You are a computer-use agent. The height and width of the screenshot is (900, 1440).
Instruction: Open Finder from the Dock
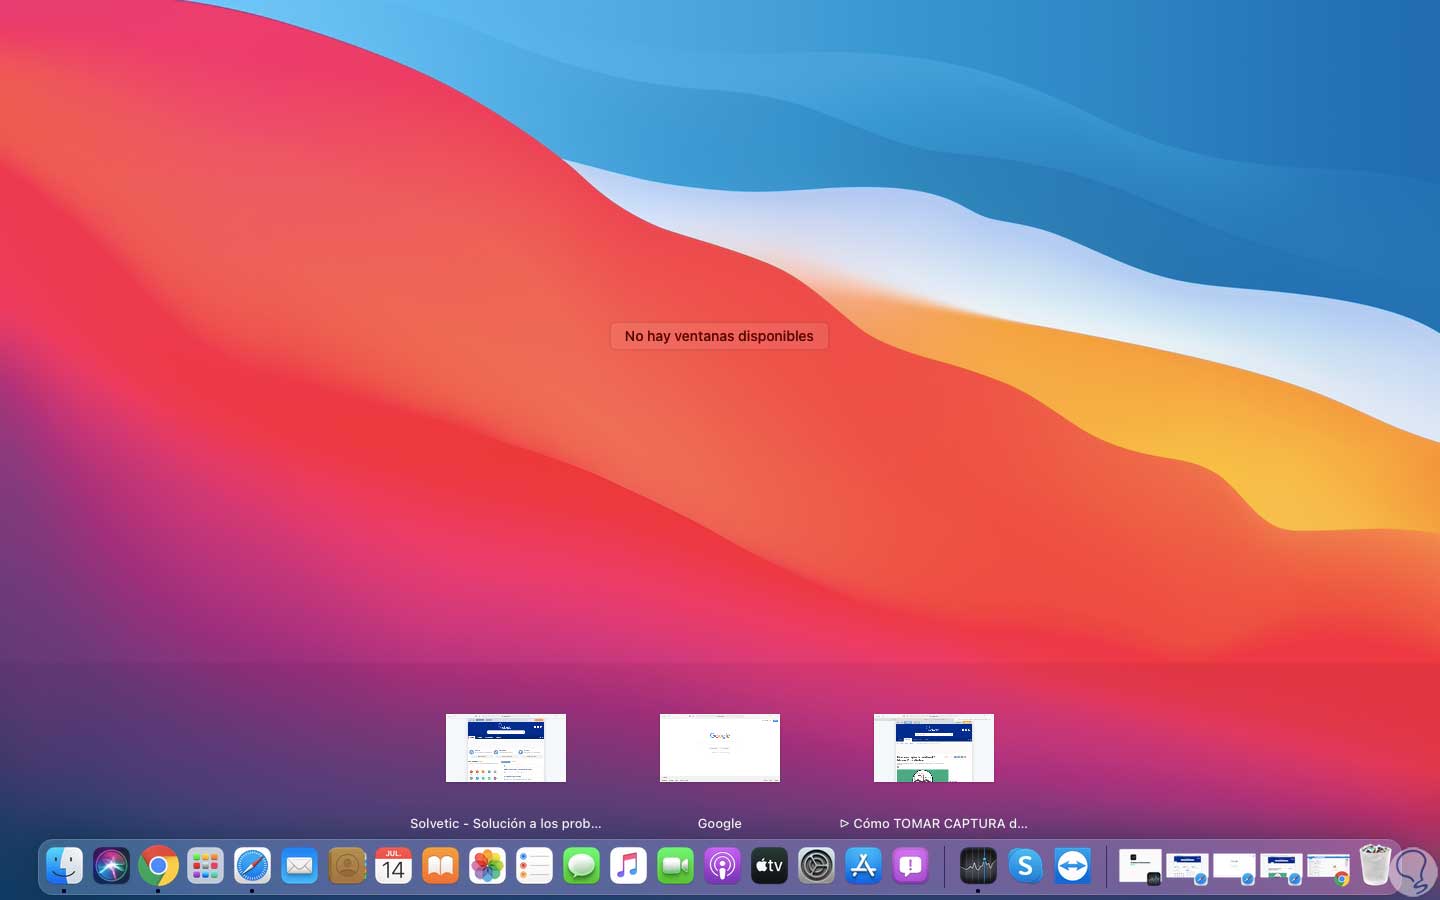[x=65, y=866]
